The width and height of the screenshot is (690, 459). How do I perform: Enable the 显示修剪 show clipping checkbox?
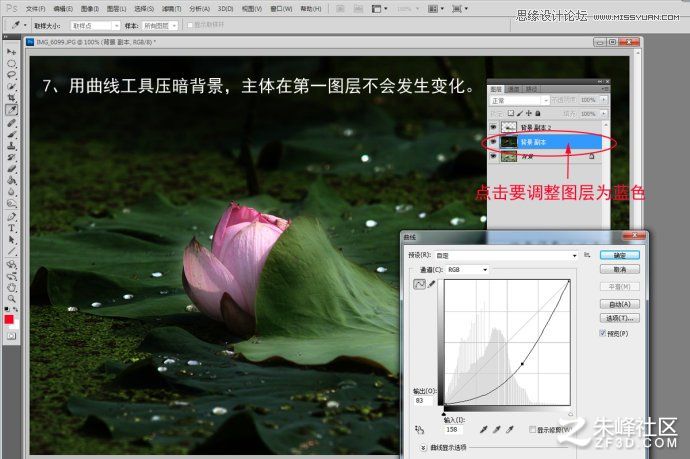533,429
